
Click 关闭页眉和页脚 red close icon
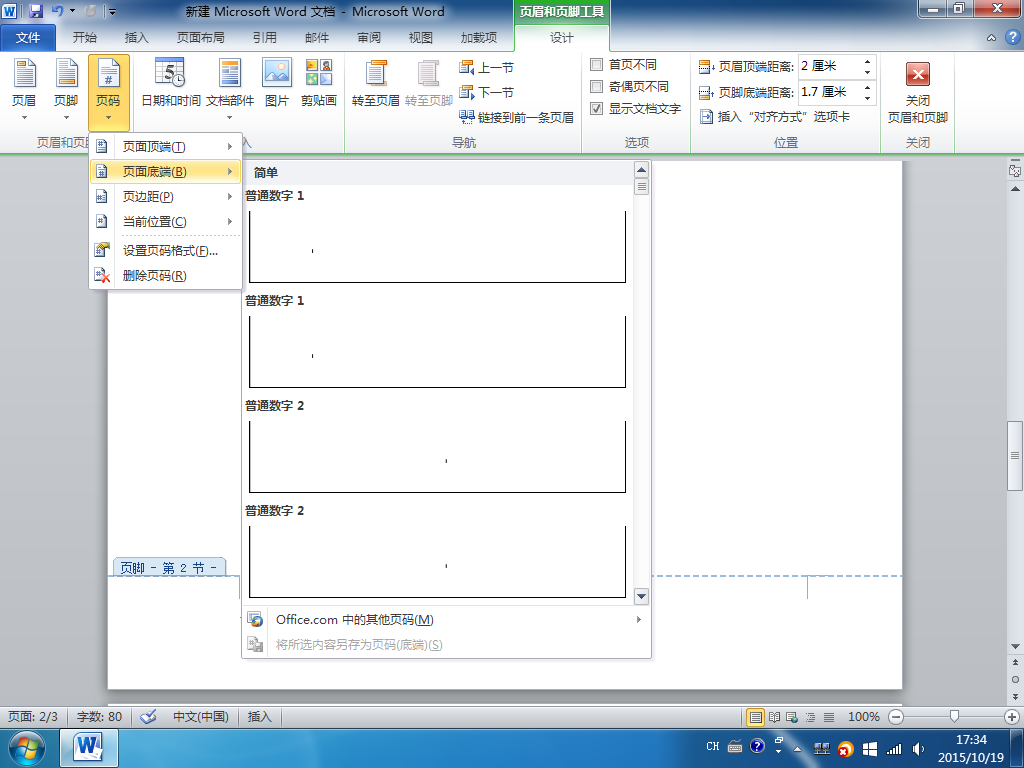coord(918,74)
